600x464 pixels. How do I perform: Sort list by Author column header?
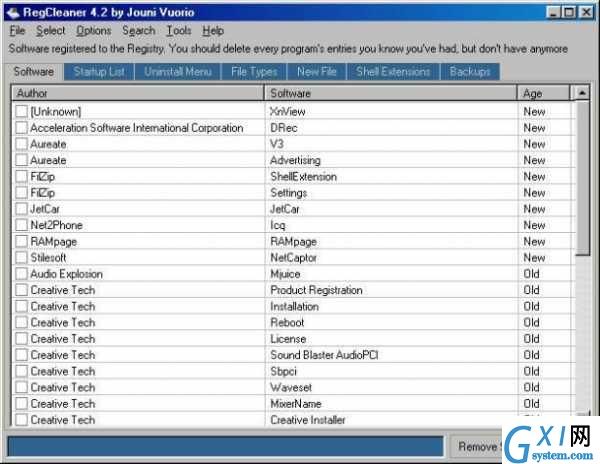click(x=138, y=93)
